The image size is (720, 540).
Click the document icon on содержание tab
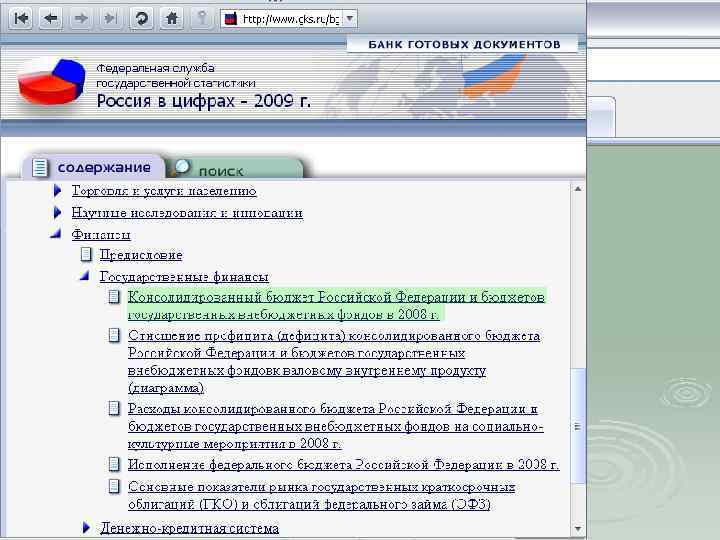40,168
